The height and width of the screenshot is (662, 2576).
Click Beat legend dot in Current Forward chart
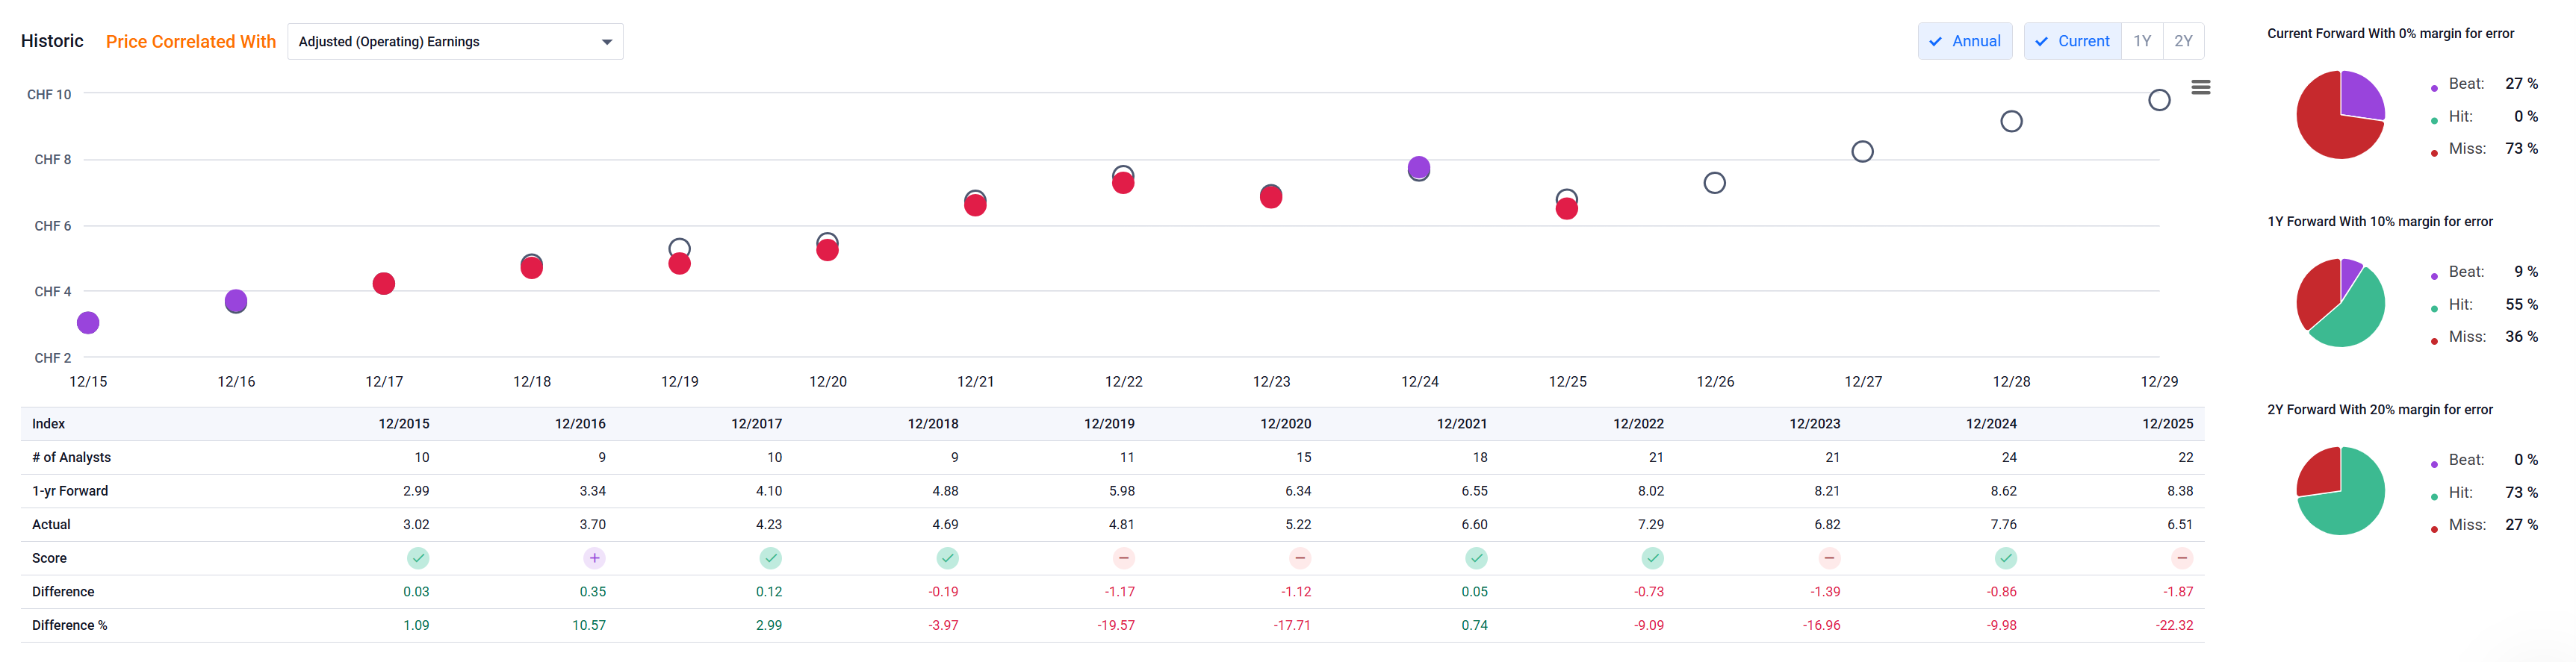pyautogui.click(x=2434, y=88)
